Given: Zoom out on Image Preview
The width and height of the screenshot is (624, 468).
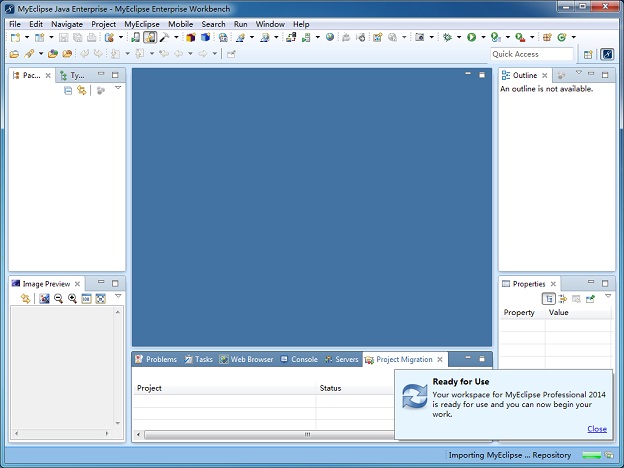Looking at the screenshot, I should click(58, 299).
